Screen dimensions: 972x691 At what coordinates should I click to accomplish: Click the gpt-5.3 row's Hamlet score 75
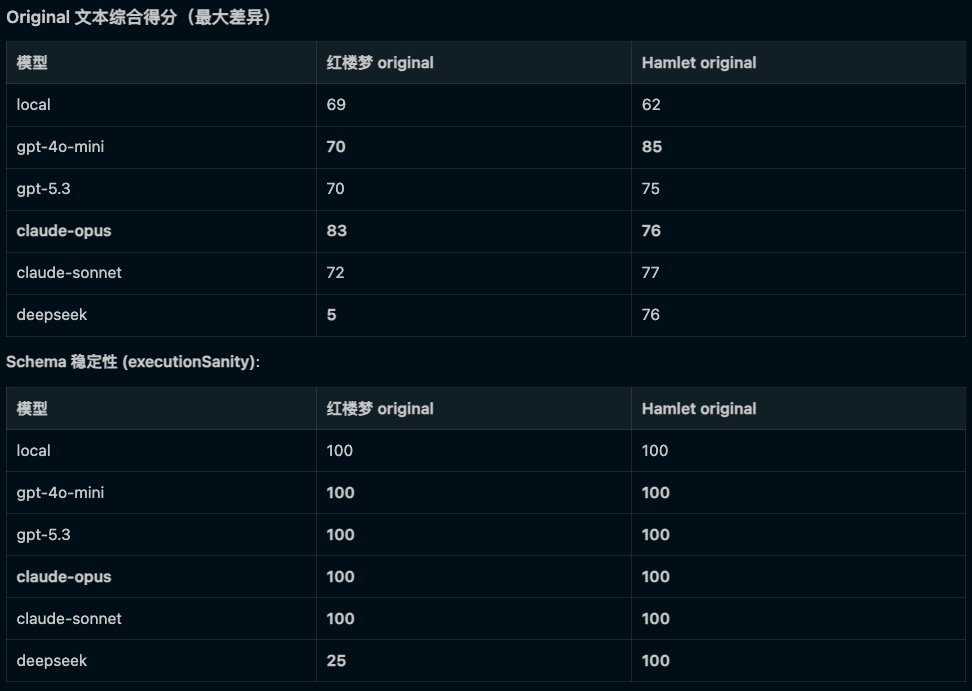650,188
